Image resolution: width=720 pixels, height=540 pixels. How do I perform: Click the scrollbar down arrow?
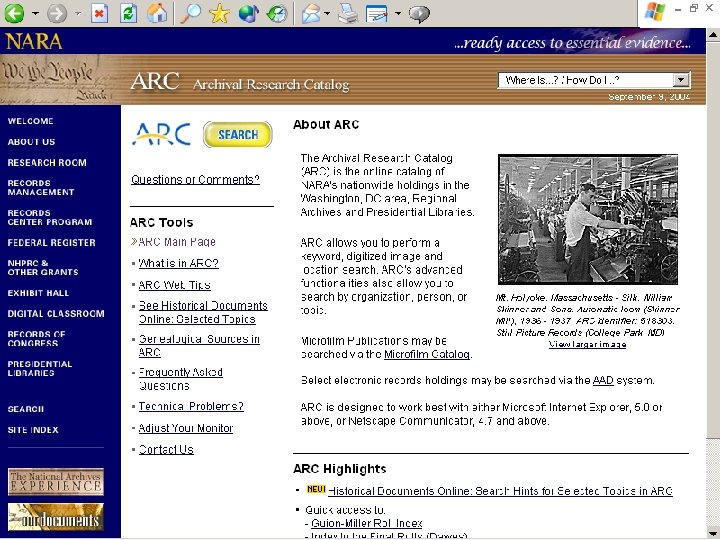coord(713,533)
